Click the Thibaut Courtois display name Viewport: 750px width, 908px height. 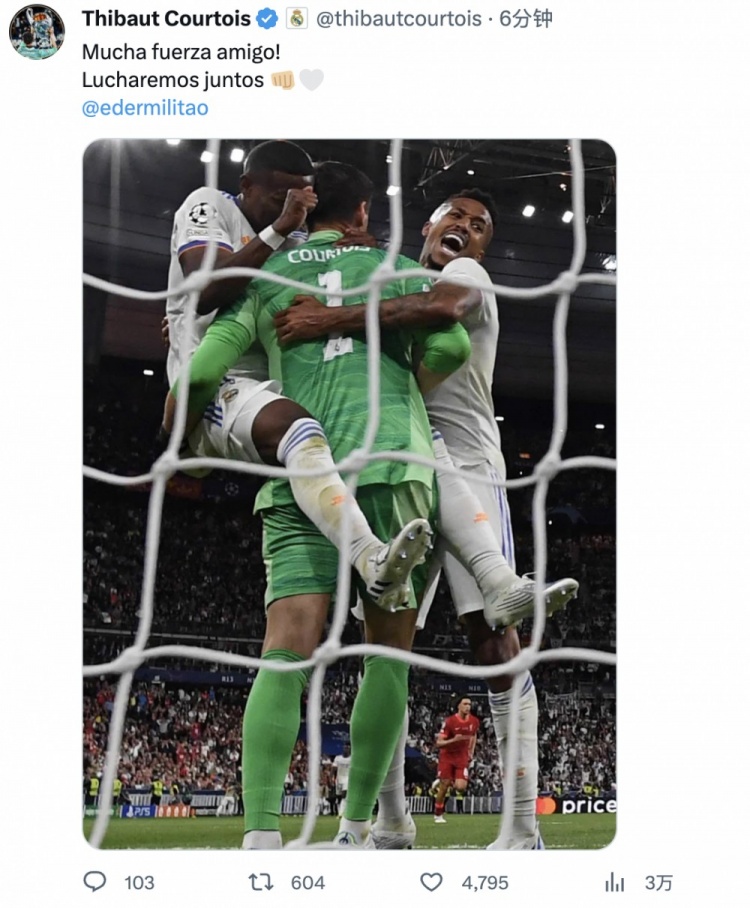(166, 19)
